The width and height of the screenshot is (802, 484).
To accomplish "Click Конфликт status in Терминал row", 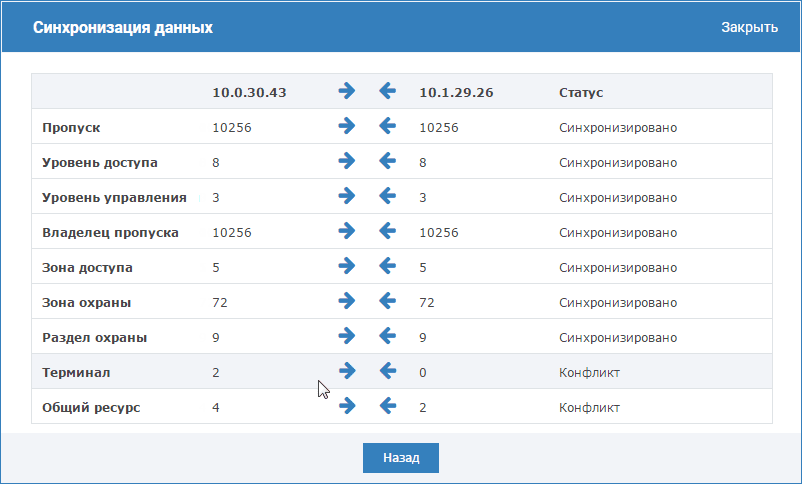I will click(589, 372).
